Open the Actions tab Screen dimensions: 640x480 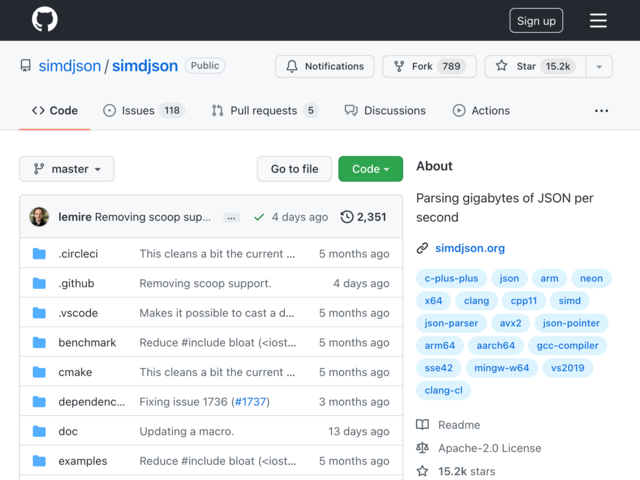click(481, 111)
